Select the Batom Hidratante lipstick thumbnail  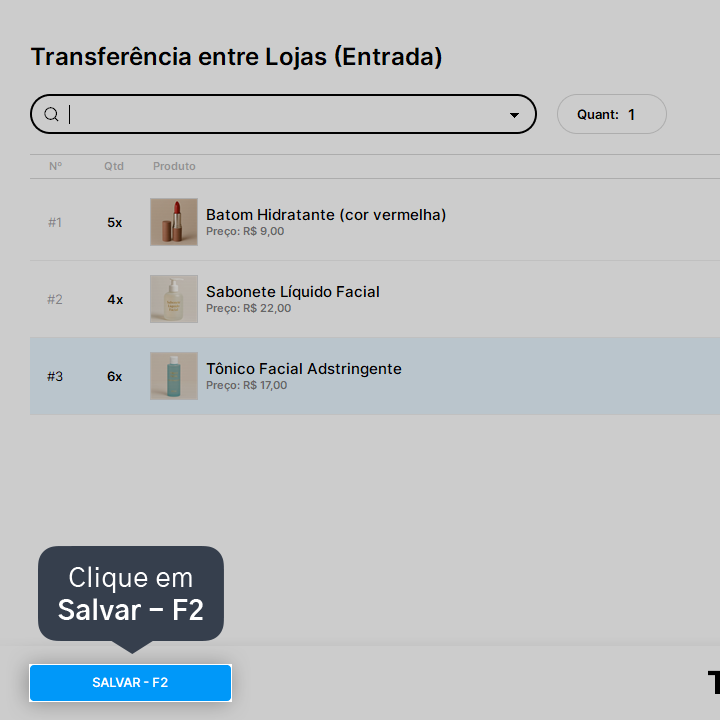coord(174,222)
